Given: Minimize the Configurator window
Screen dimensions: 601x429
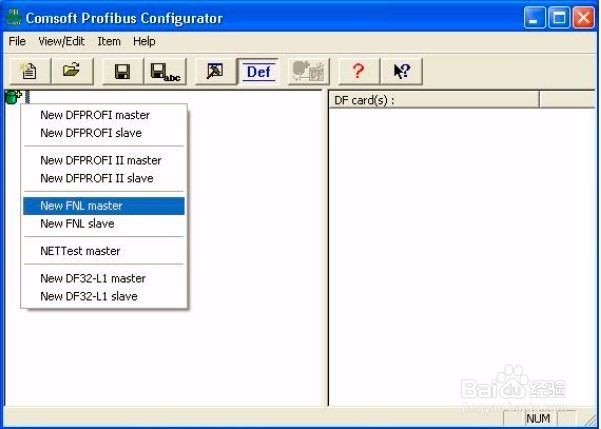Looking at the screenshot, I should tap(534, 18).
